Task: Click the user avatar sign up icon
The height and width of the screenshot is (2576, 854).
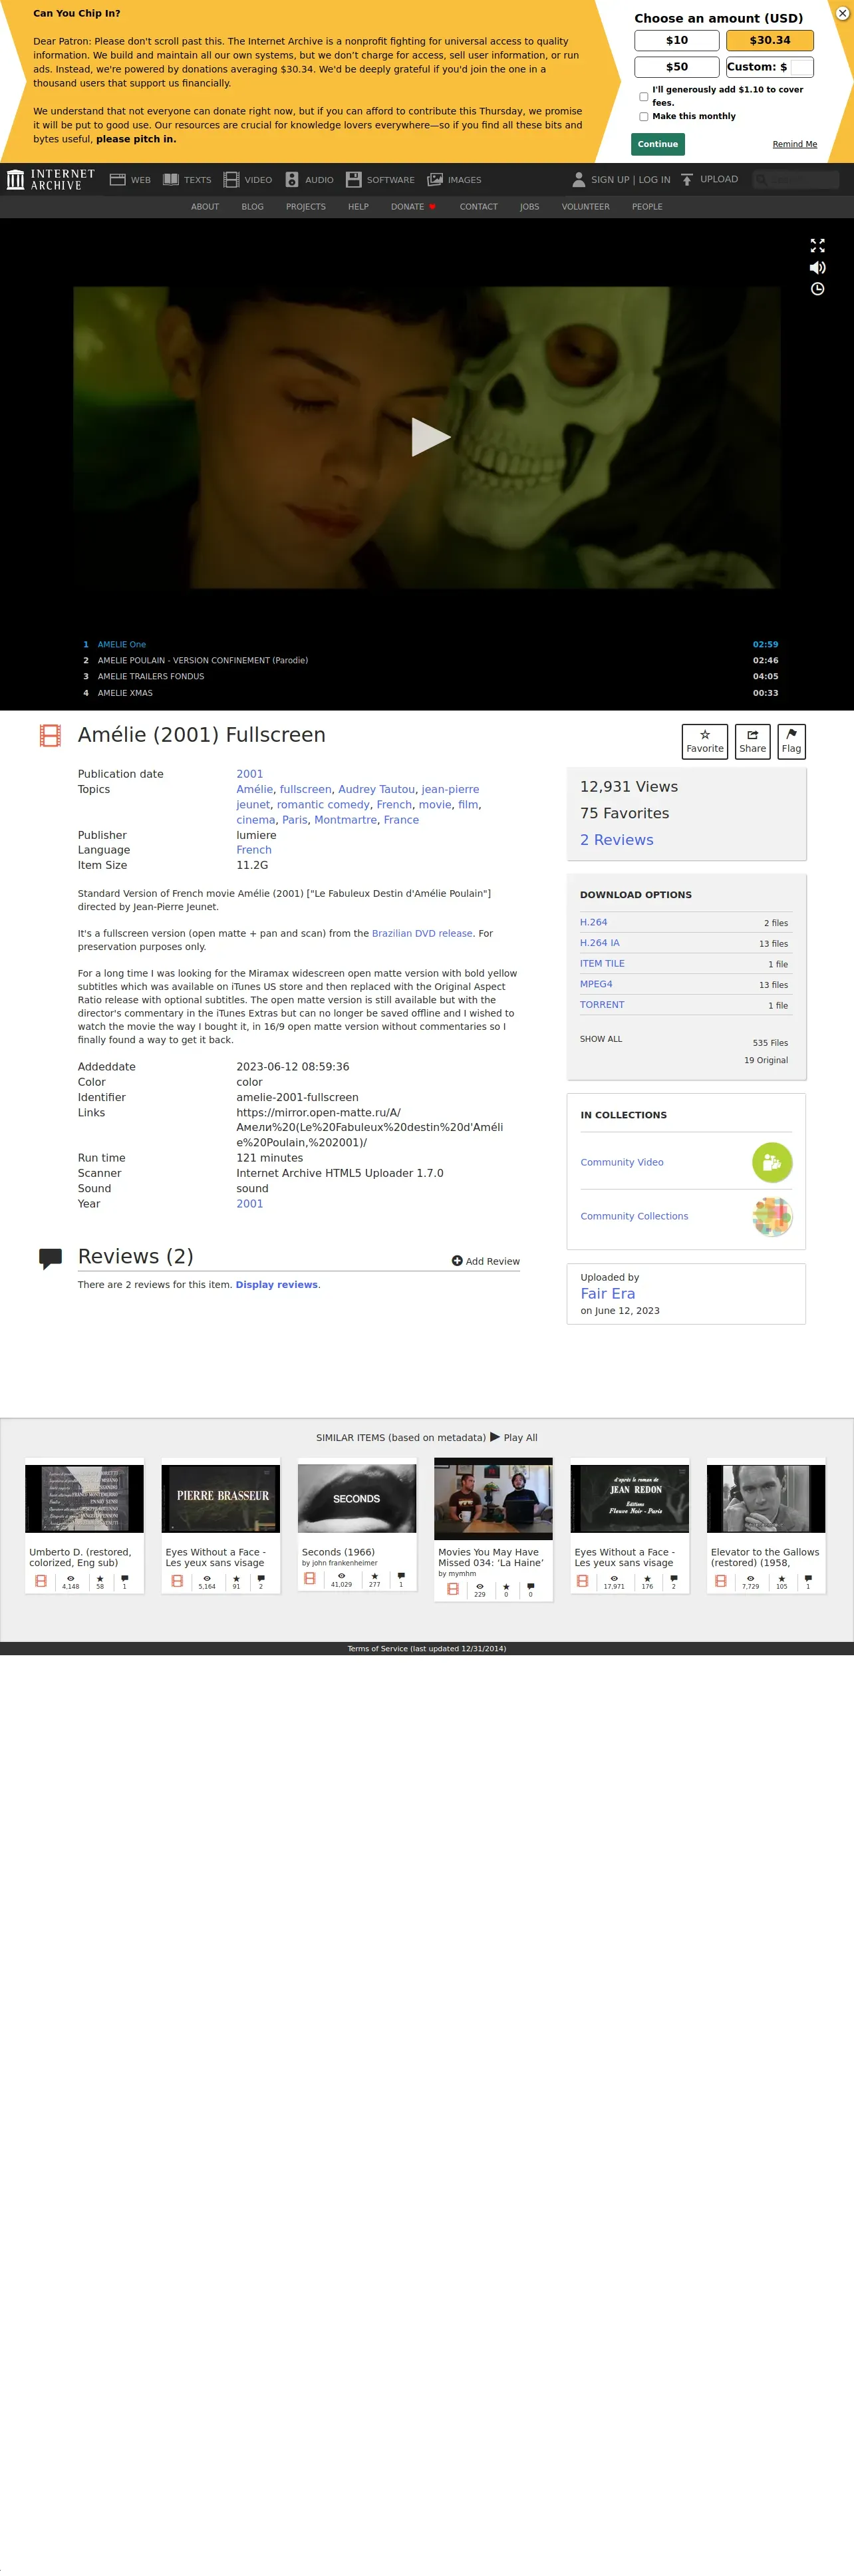Action: (x=578, y=180)
